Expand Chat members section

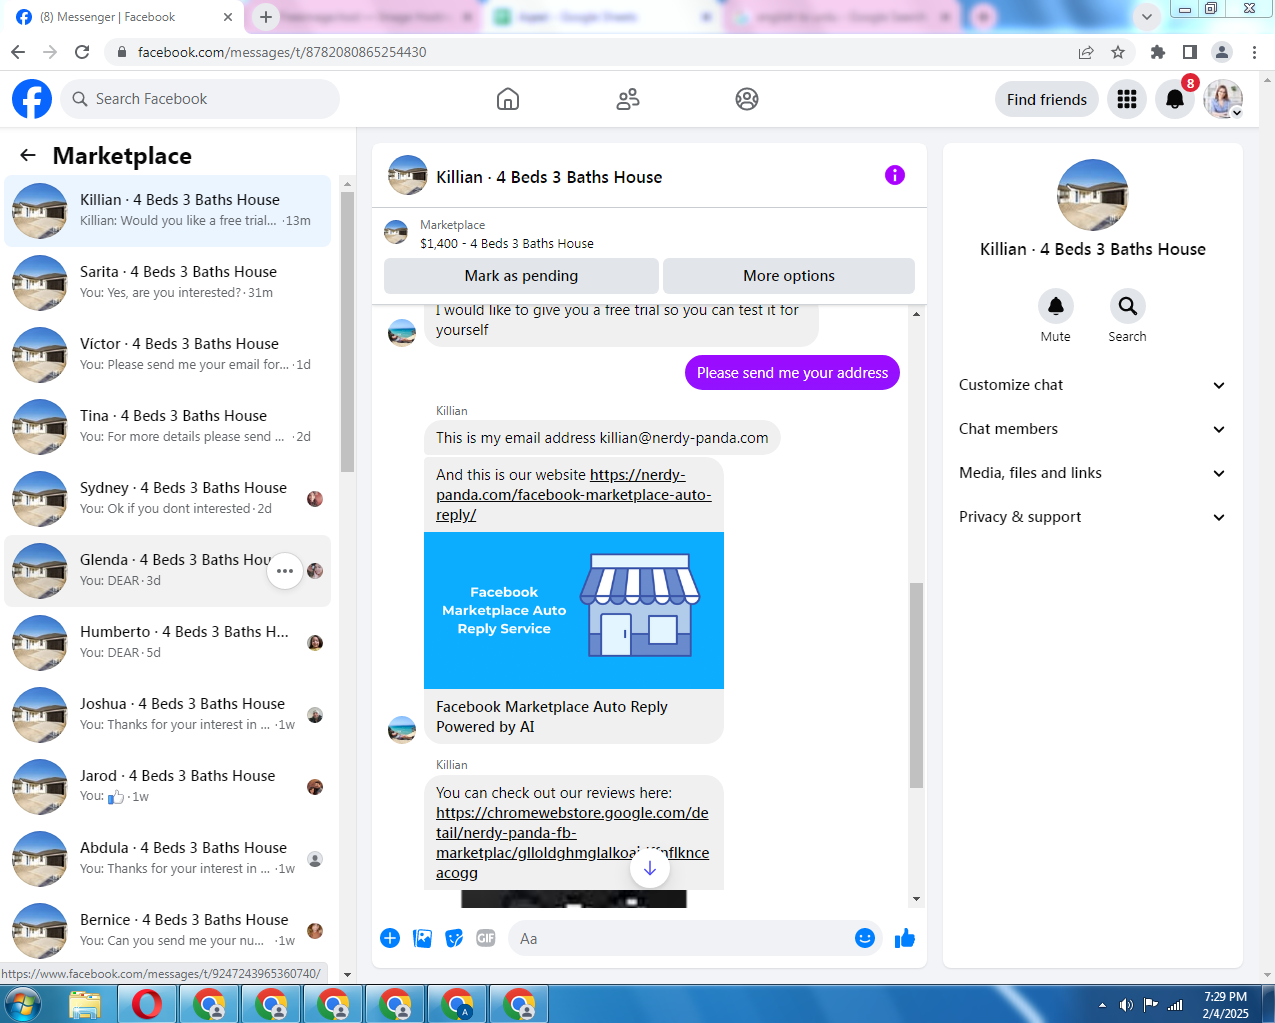[1092, 429]
